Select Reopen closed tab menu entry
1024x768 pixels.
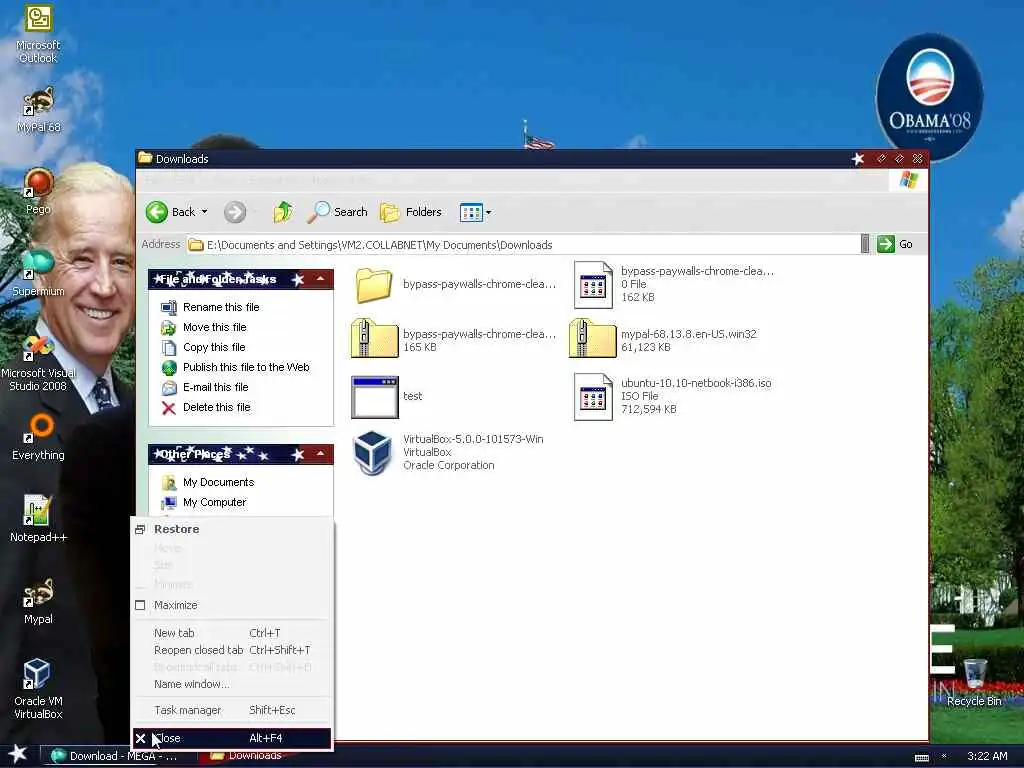[x=232, y=650]
